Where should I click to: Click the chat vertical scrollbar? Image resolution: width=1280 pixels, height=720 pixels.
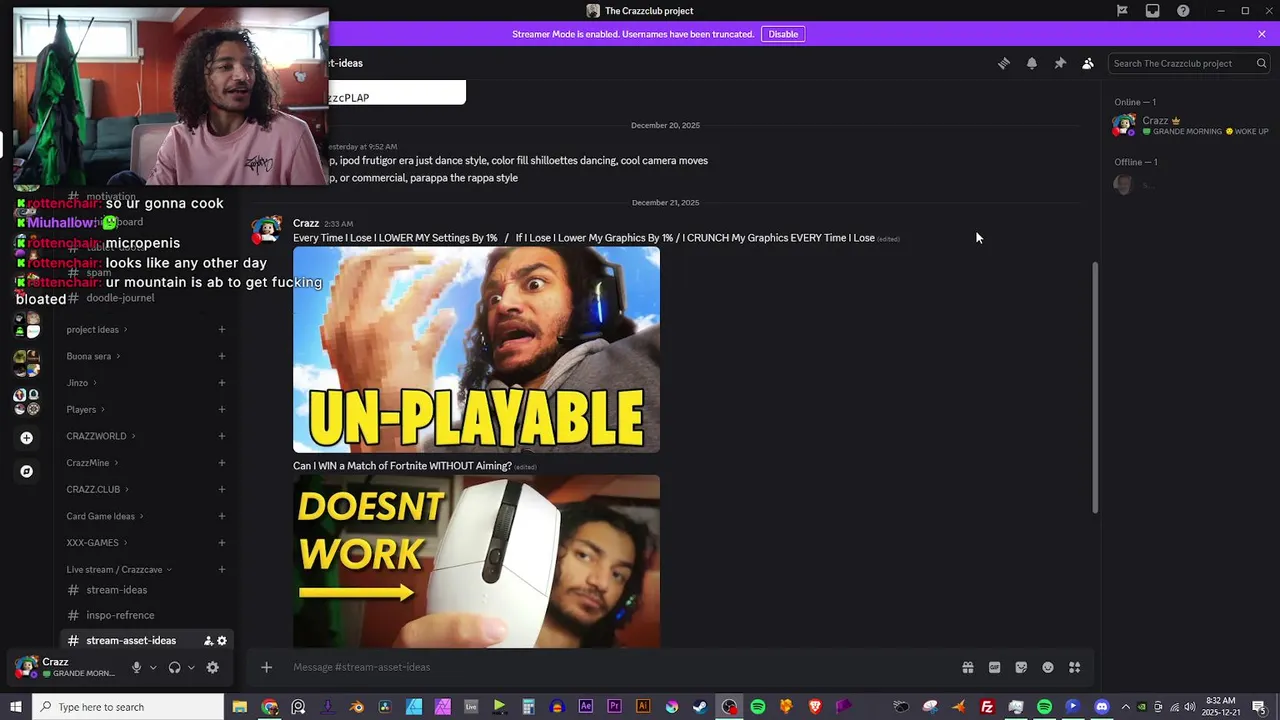(1095, 388)
